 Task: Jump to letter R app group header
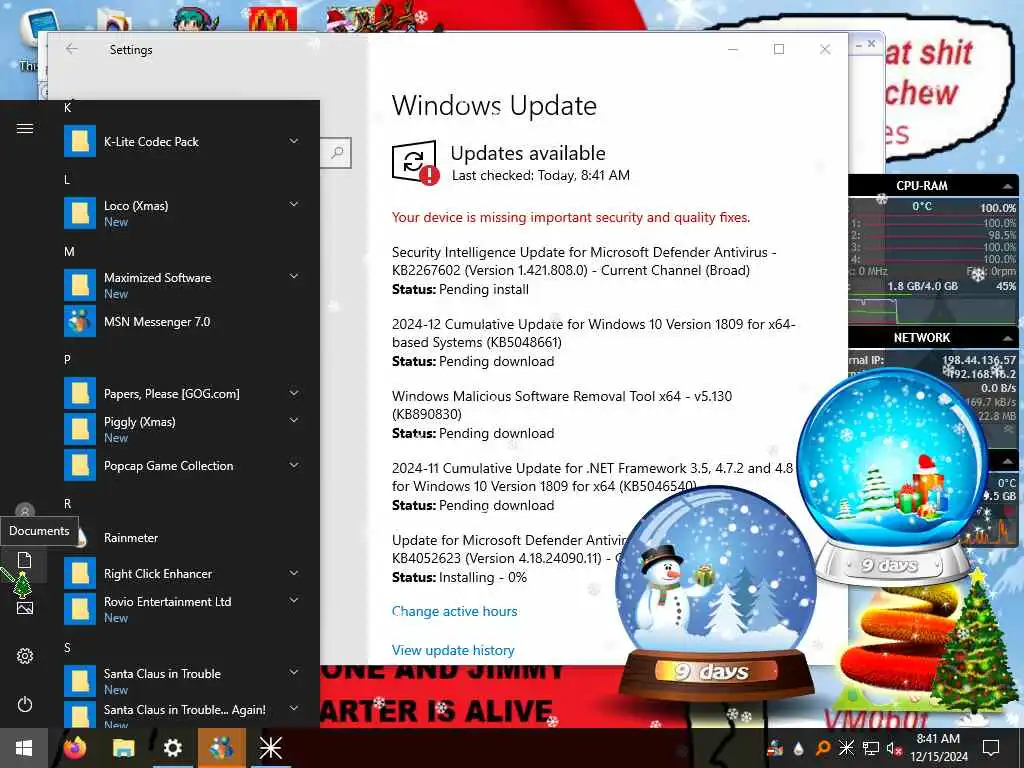(67, 504)
